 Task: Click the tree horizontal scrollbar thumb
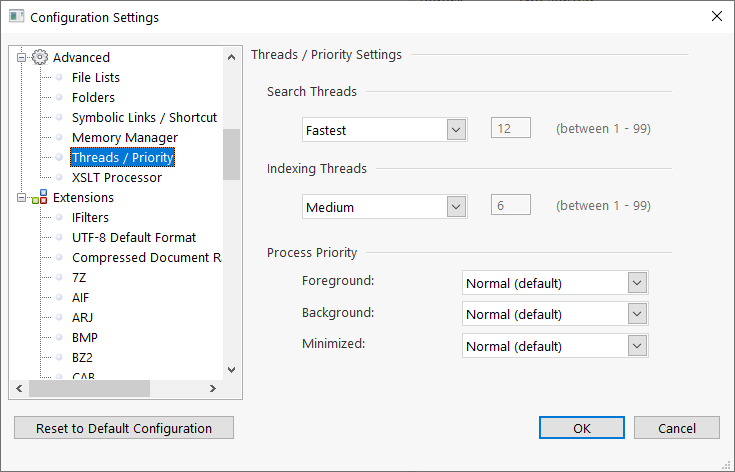89,389
